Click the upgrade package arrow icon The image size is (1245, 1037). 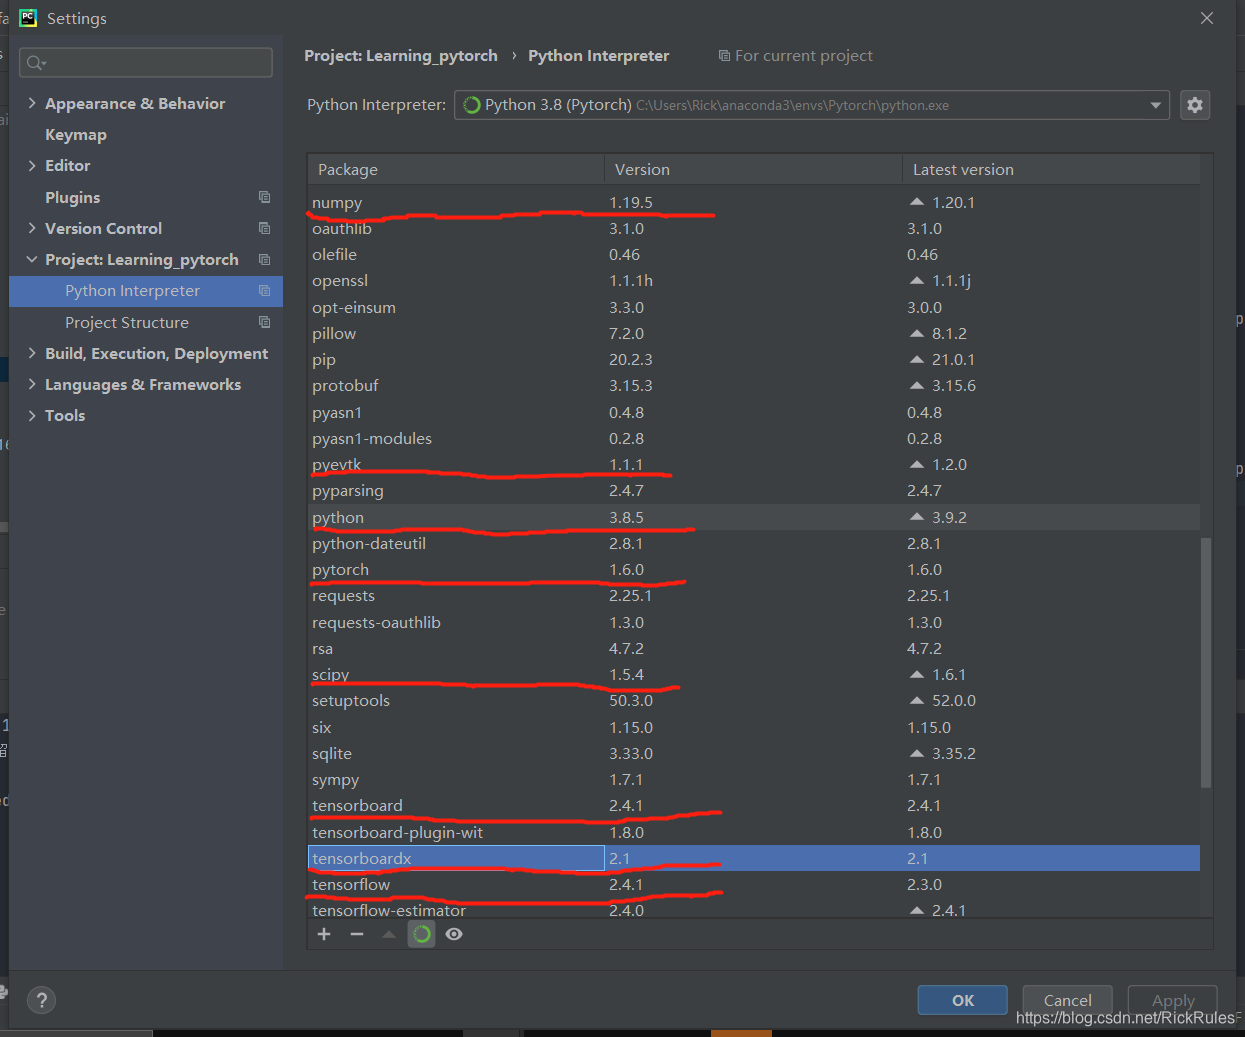[x=389, y=934]
